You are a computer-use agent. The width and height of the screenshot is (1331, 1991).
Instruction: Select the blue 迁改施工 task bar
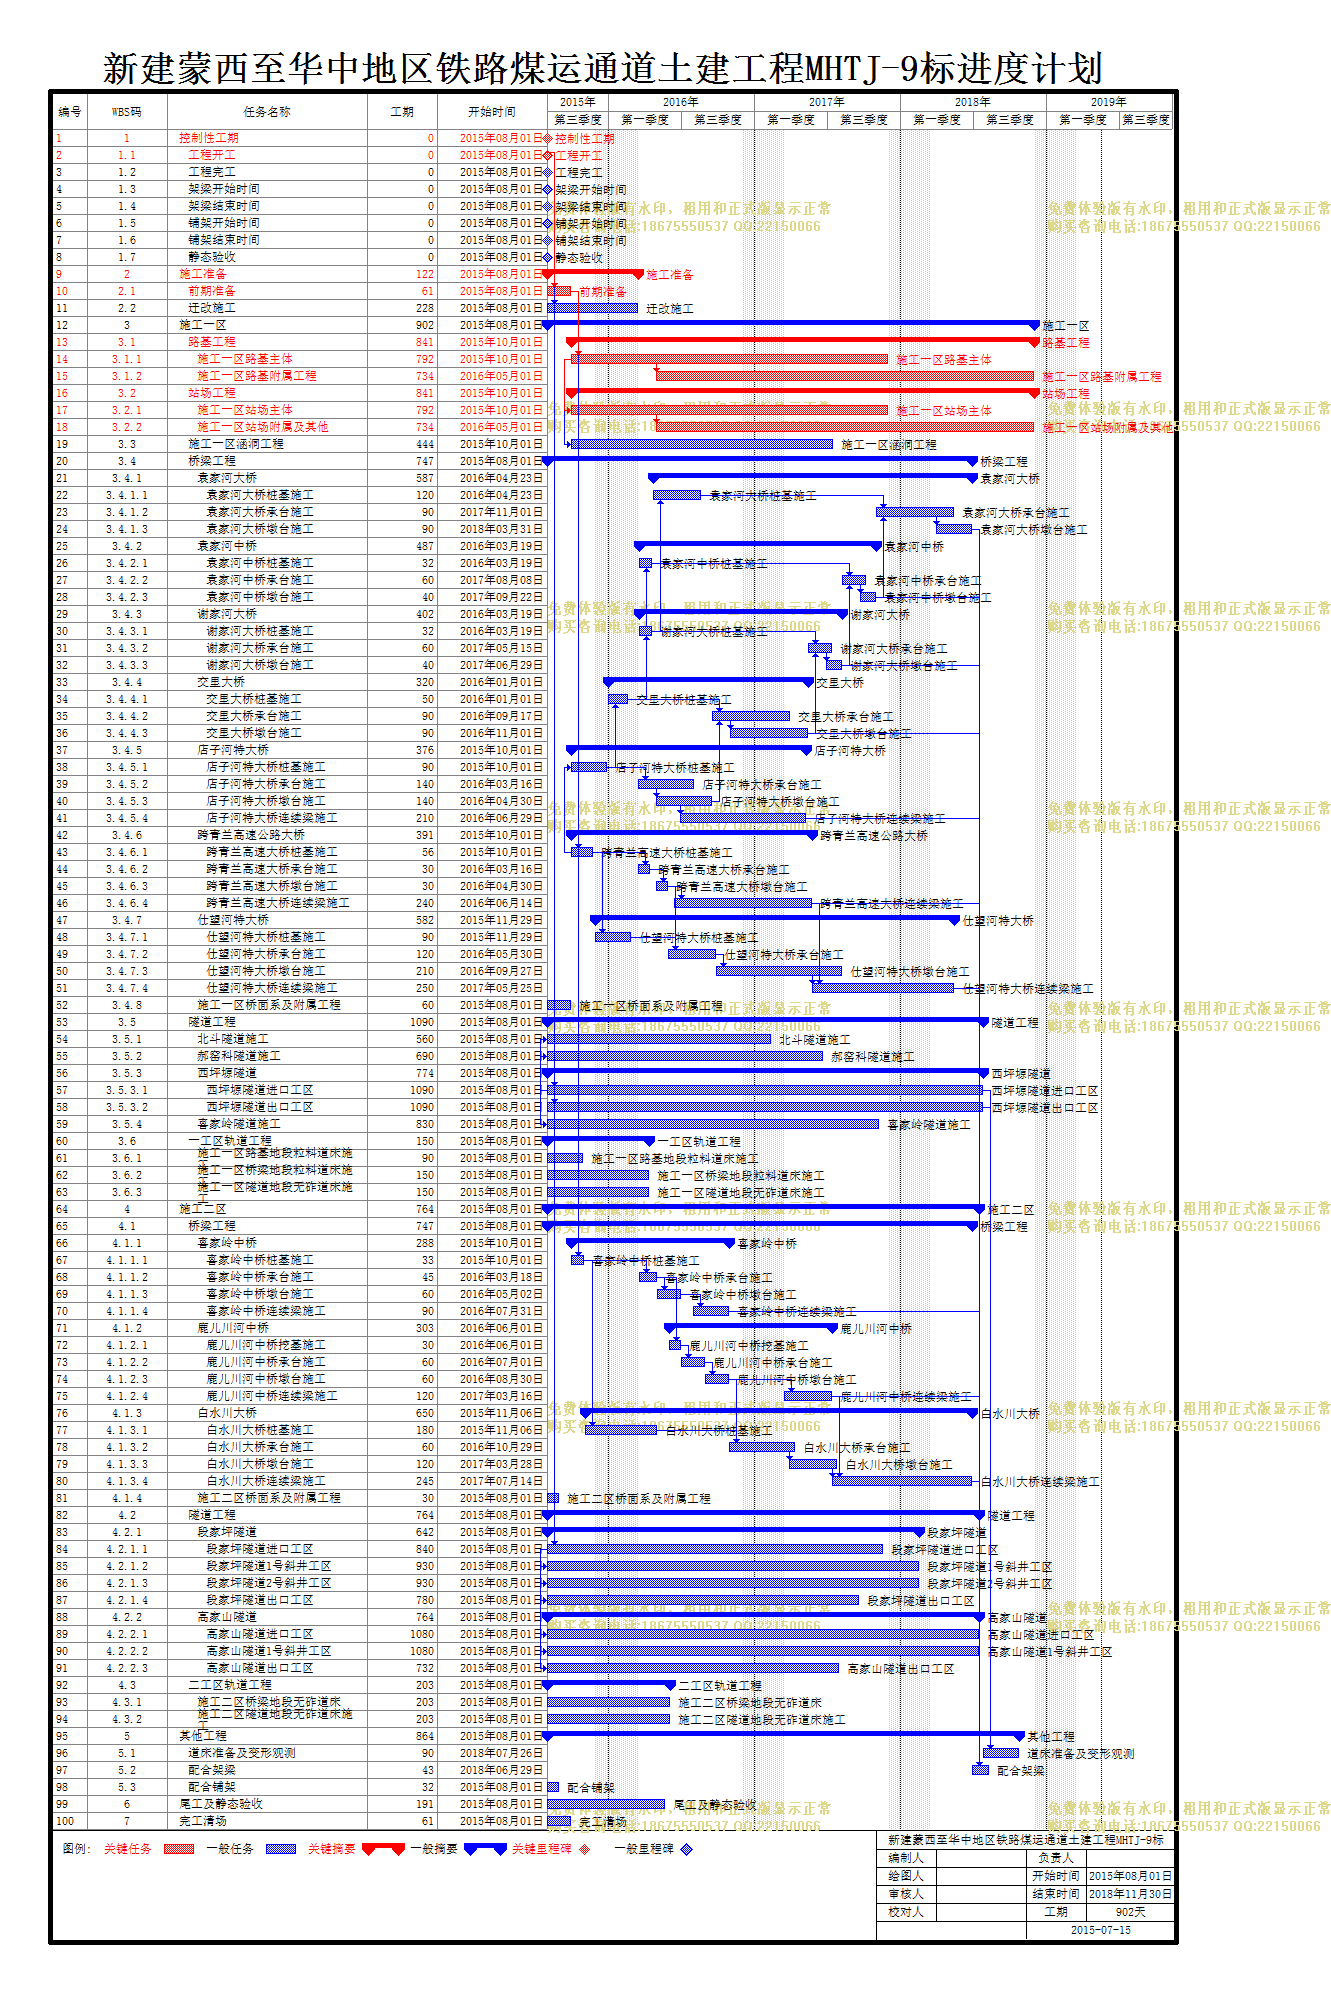coord(592,308)
